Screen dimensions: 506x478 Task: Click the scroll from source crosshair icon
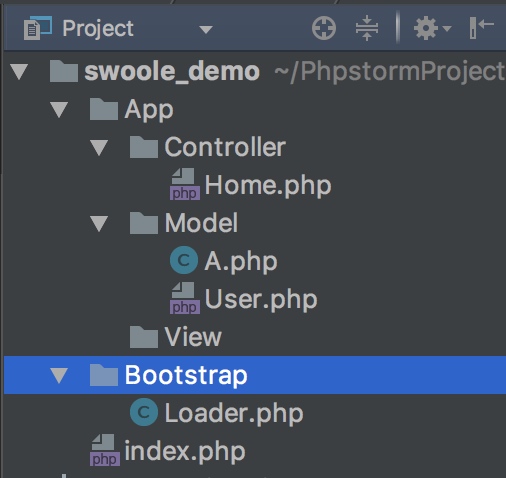324,28
